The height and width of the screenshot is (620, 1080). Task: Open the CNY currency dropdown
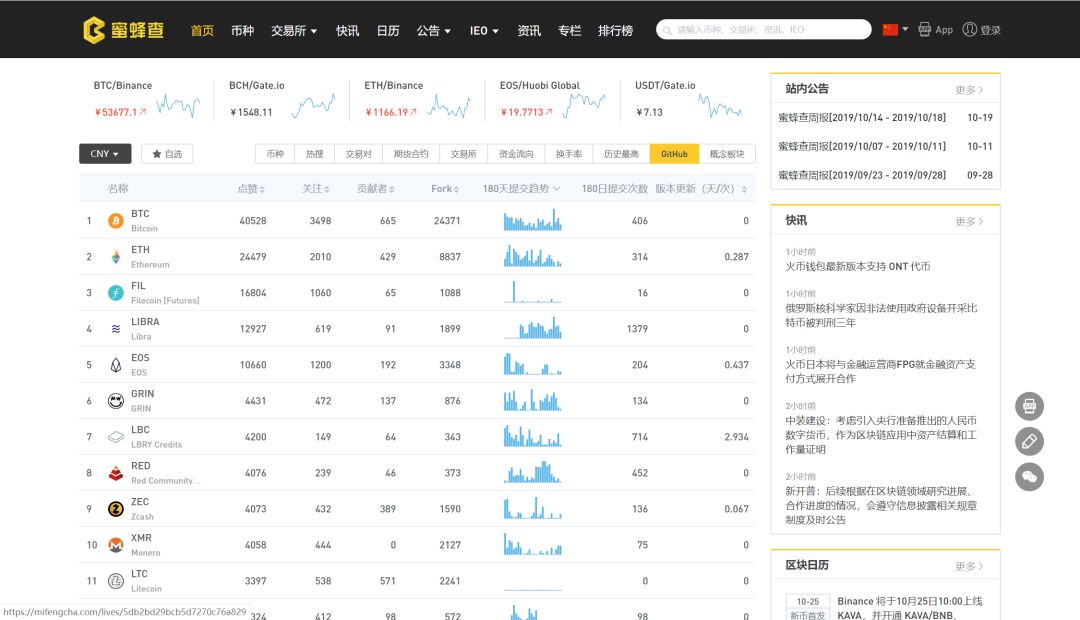click(105, 154)
